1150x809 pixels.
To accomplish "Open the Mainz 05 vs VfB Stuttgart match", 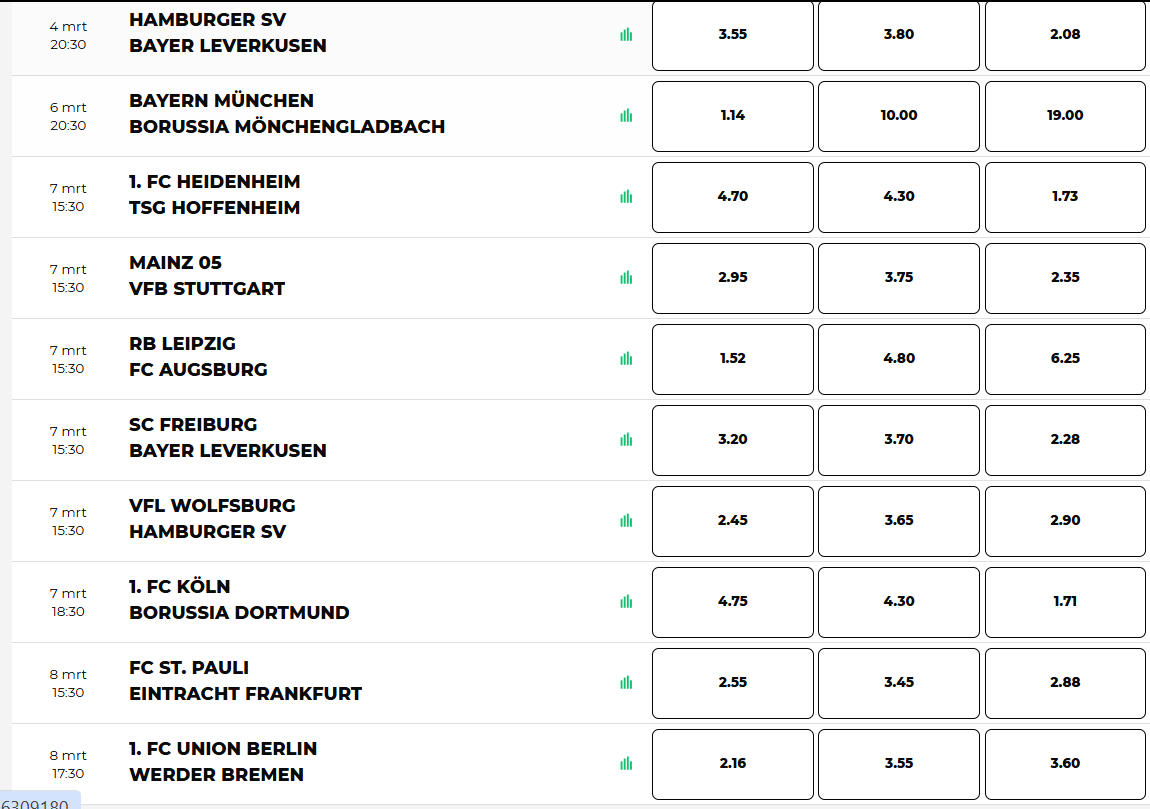I will tap(207, 276).
